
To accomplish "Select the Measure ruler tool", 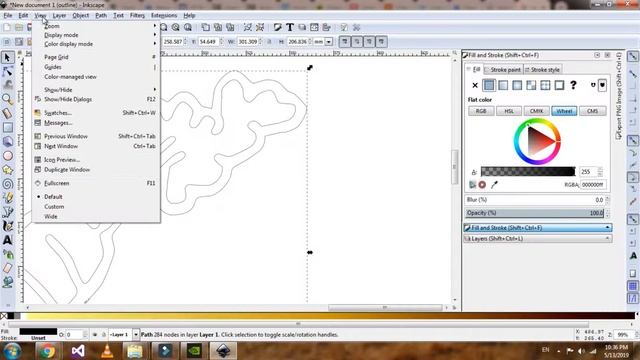I will (7, 113).
